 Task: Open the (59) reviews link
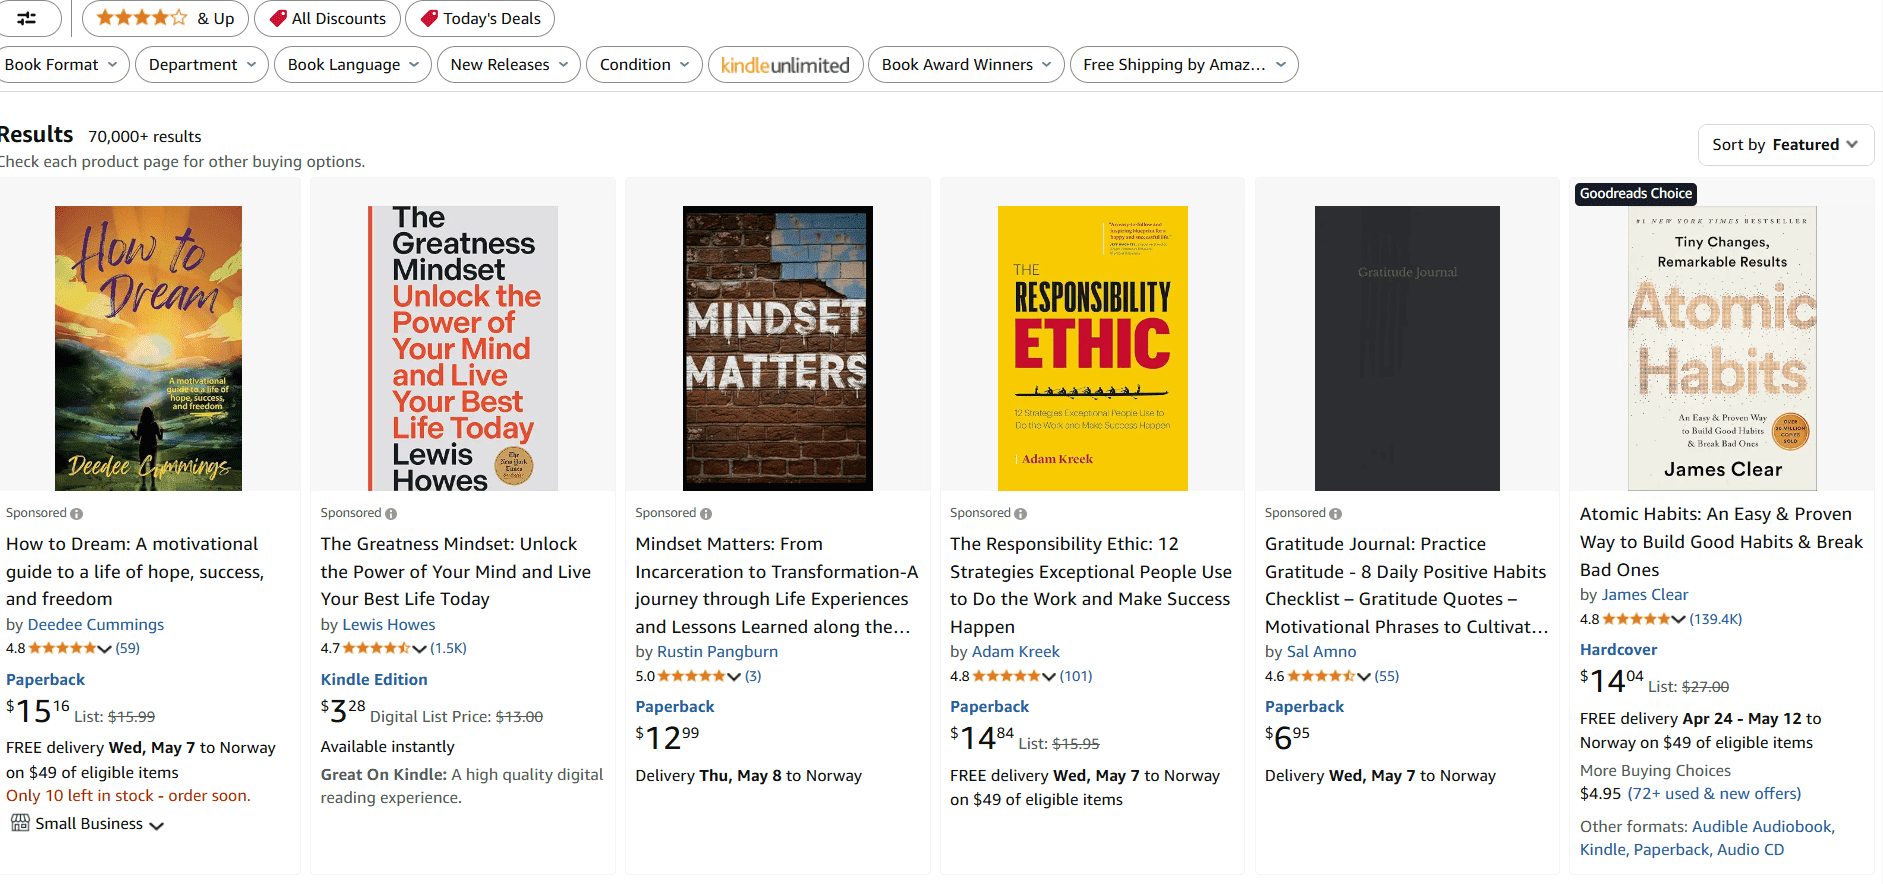128,648
